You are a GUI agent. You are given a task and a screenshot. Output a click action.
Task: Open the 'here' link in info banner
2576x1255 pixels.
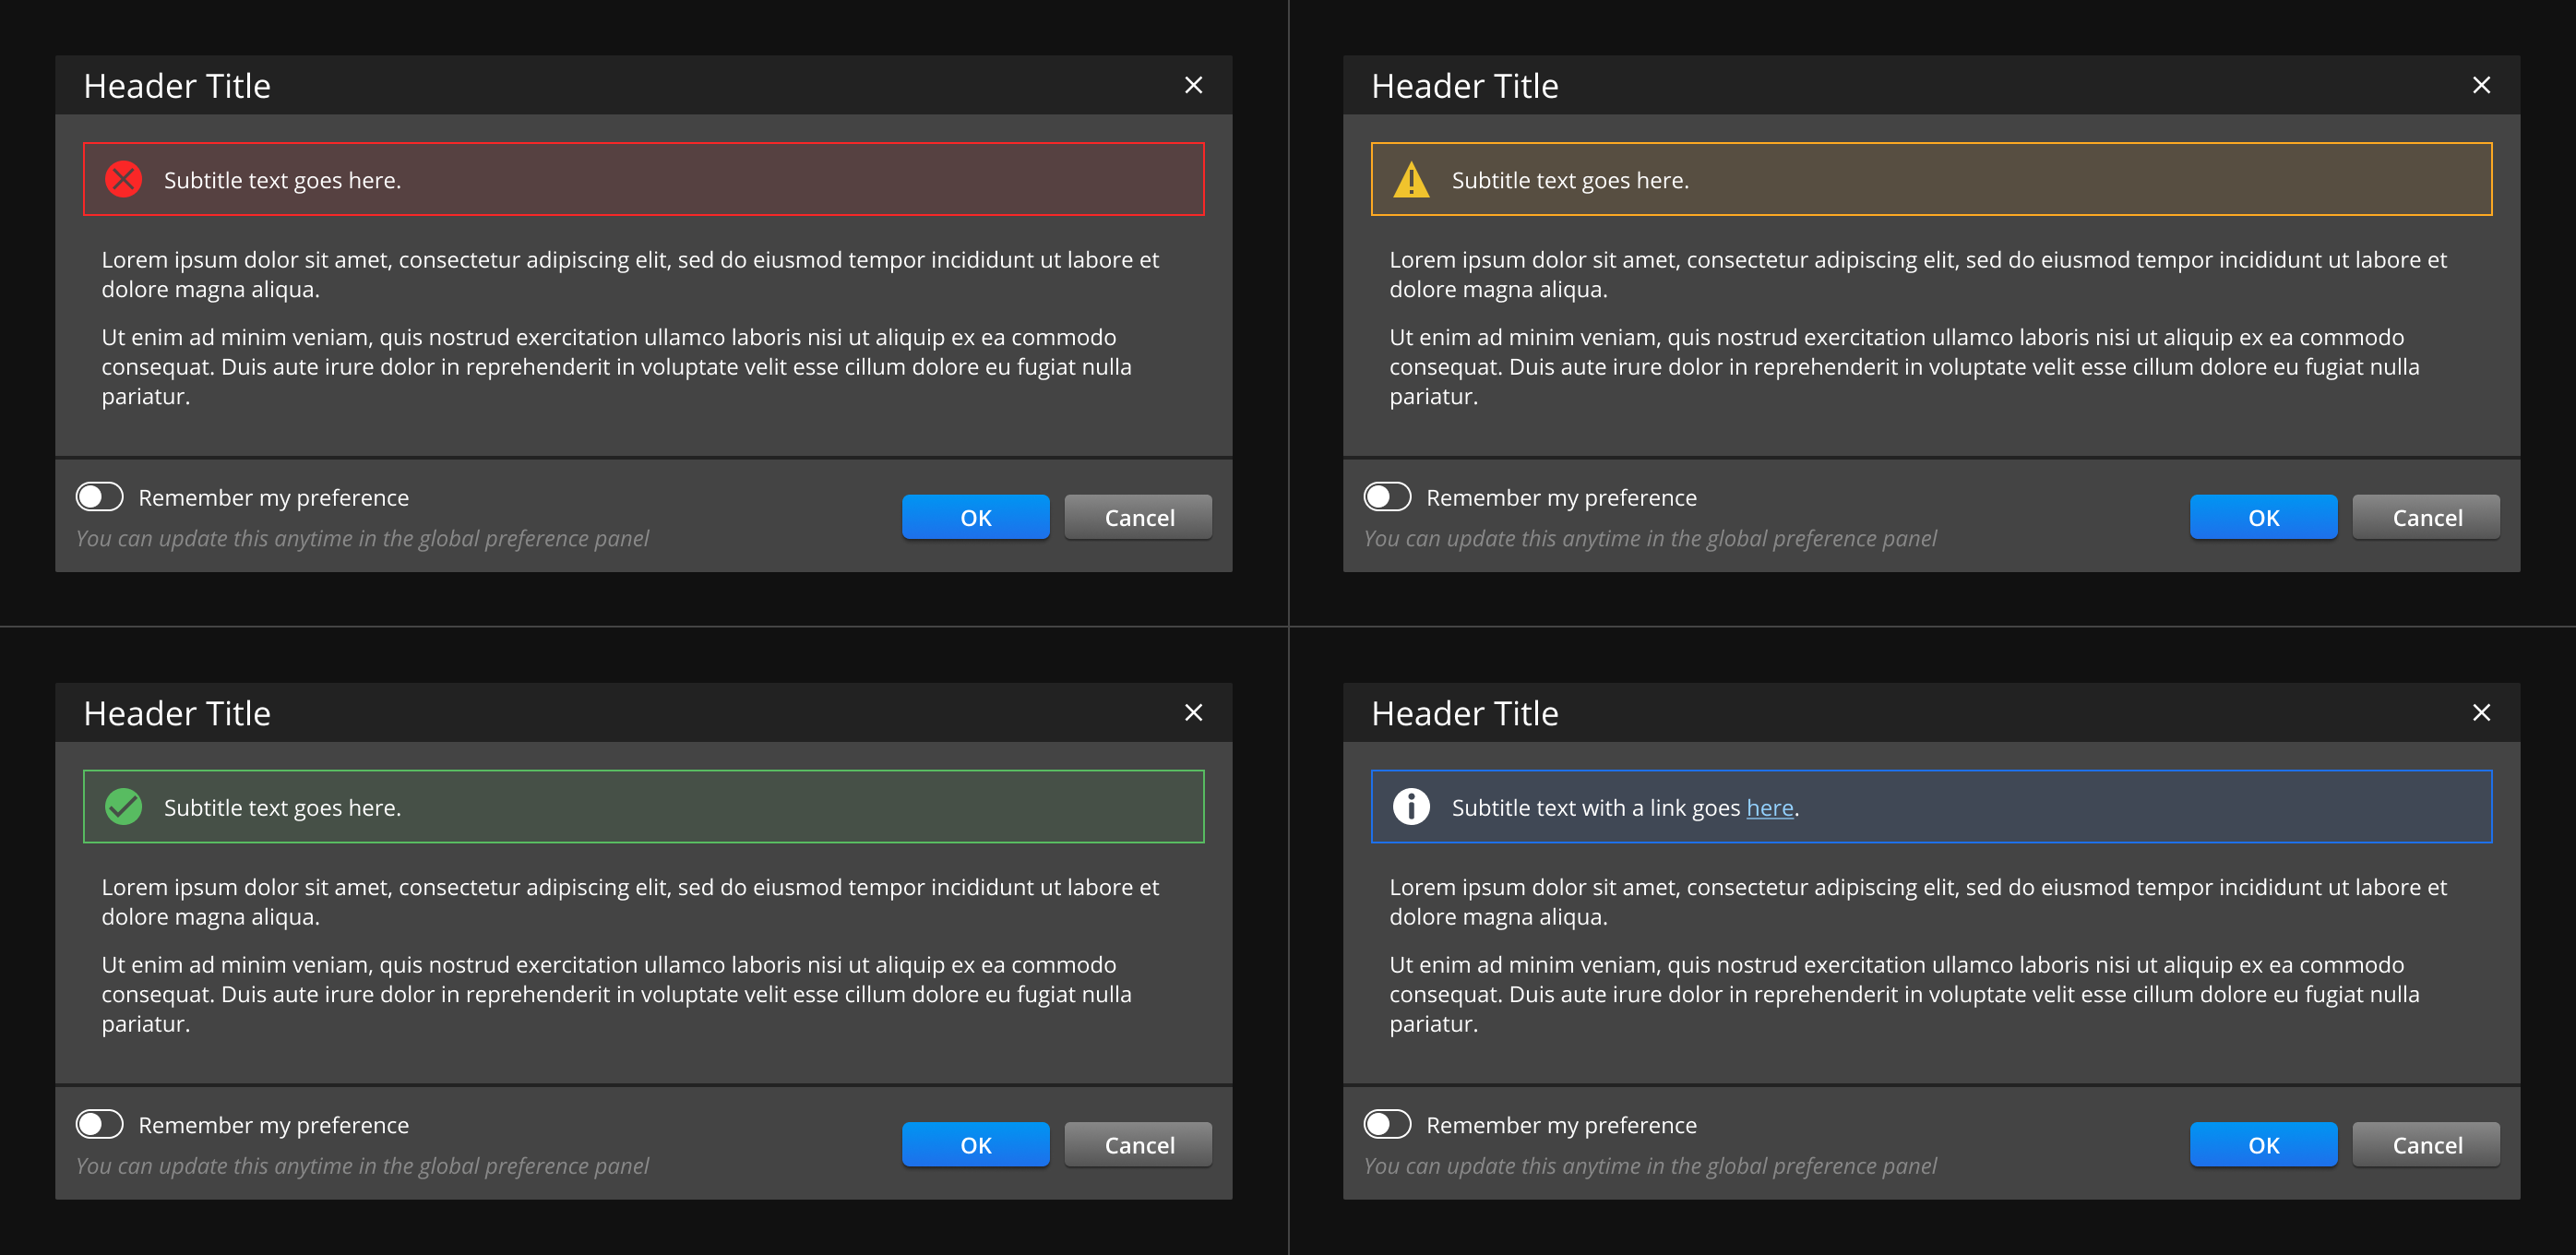pos(1769,808)
